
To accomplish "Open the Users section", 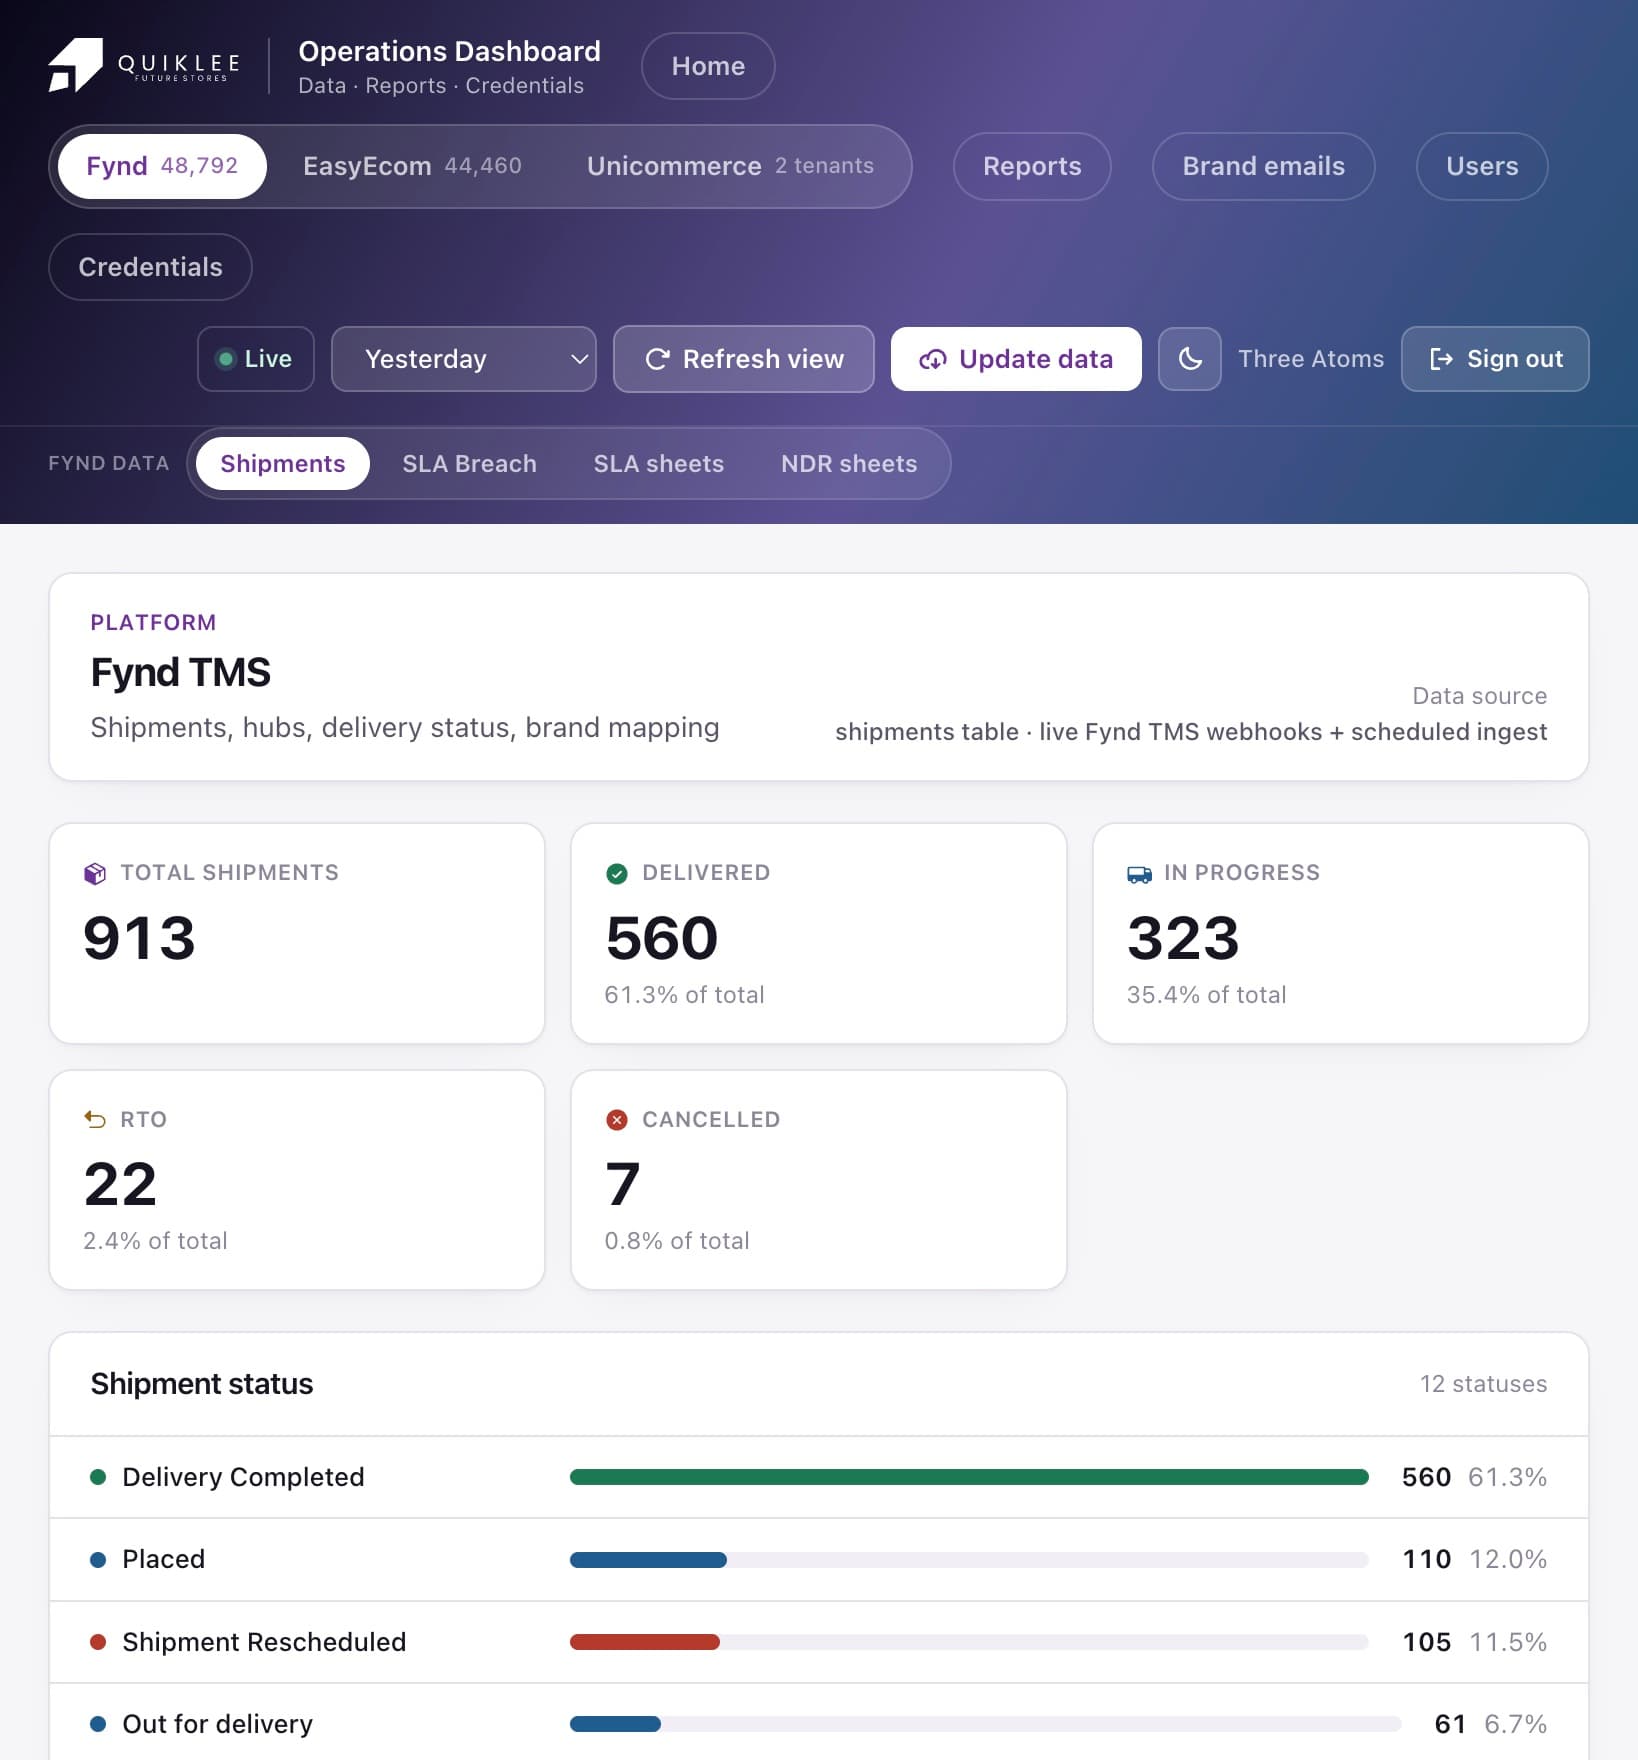I will pos(1482,166).
